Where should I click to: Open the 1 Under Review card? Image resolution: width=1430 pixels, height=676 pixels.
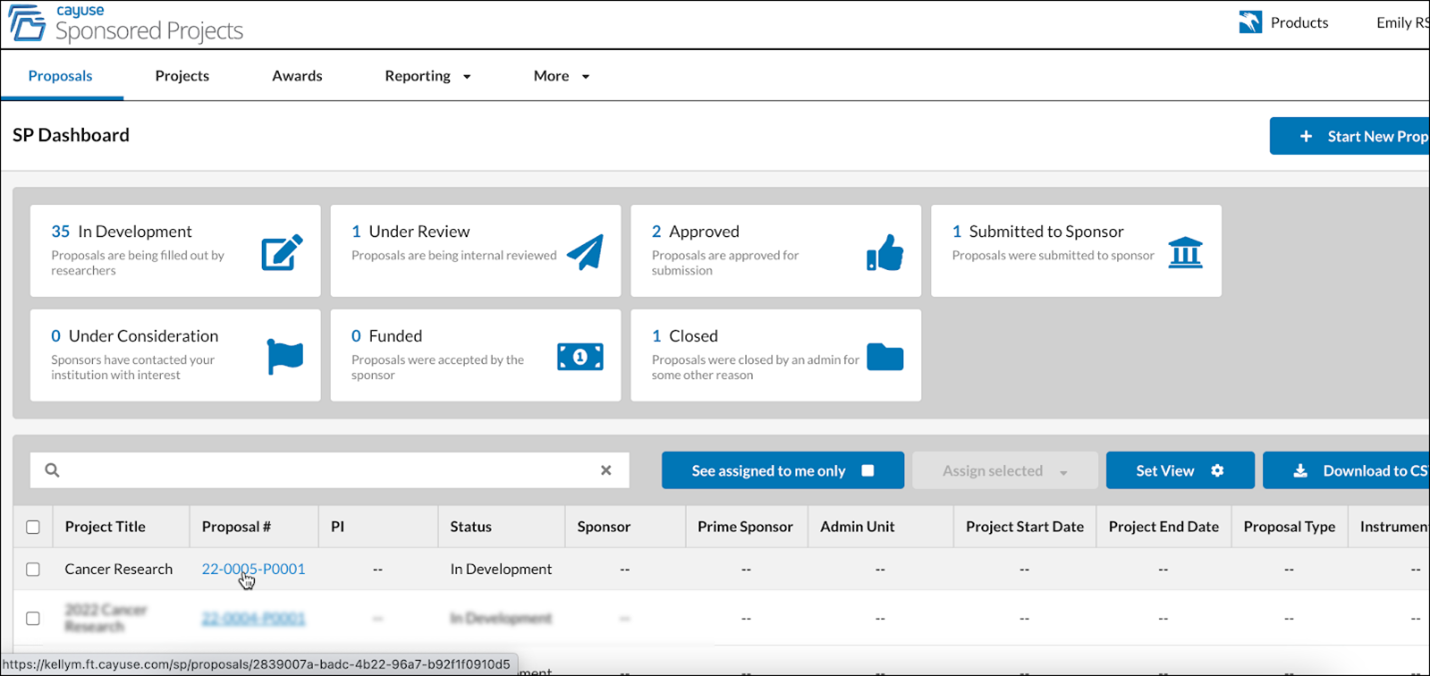coord(475,251)
